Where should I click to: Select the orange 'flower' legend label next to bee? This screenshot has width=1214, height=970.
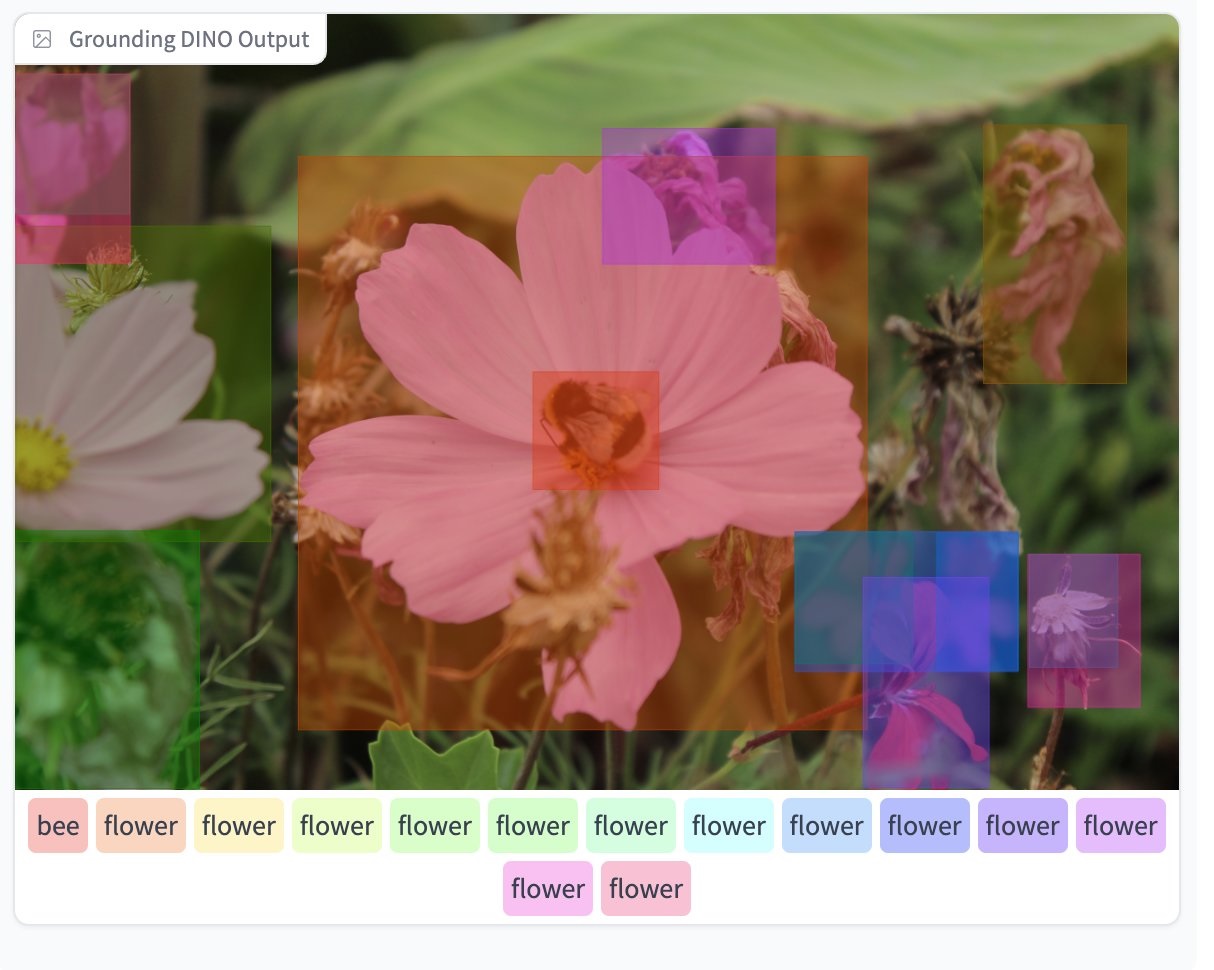tap(141, 826)
